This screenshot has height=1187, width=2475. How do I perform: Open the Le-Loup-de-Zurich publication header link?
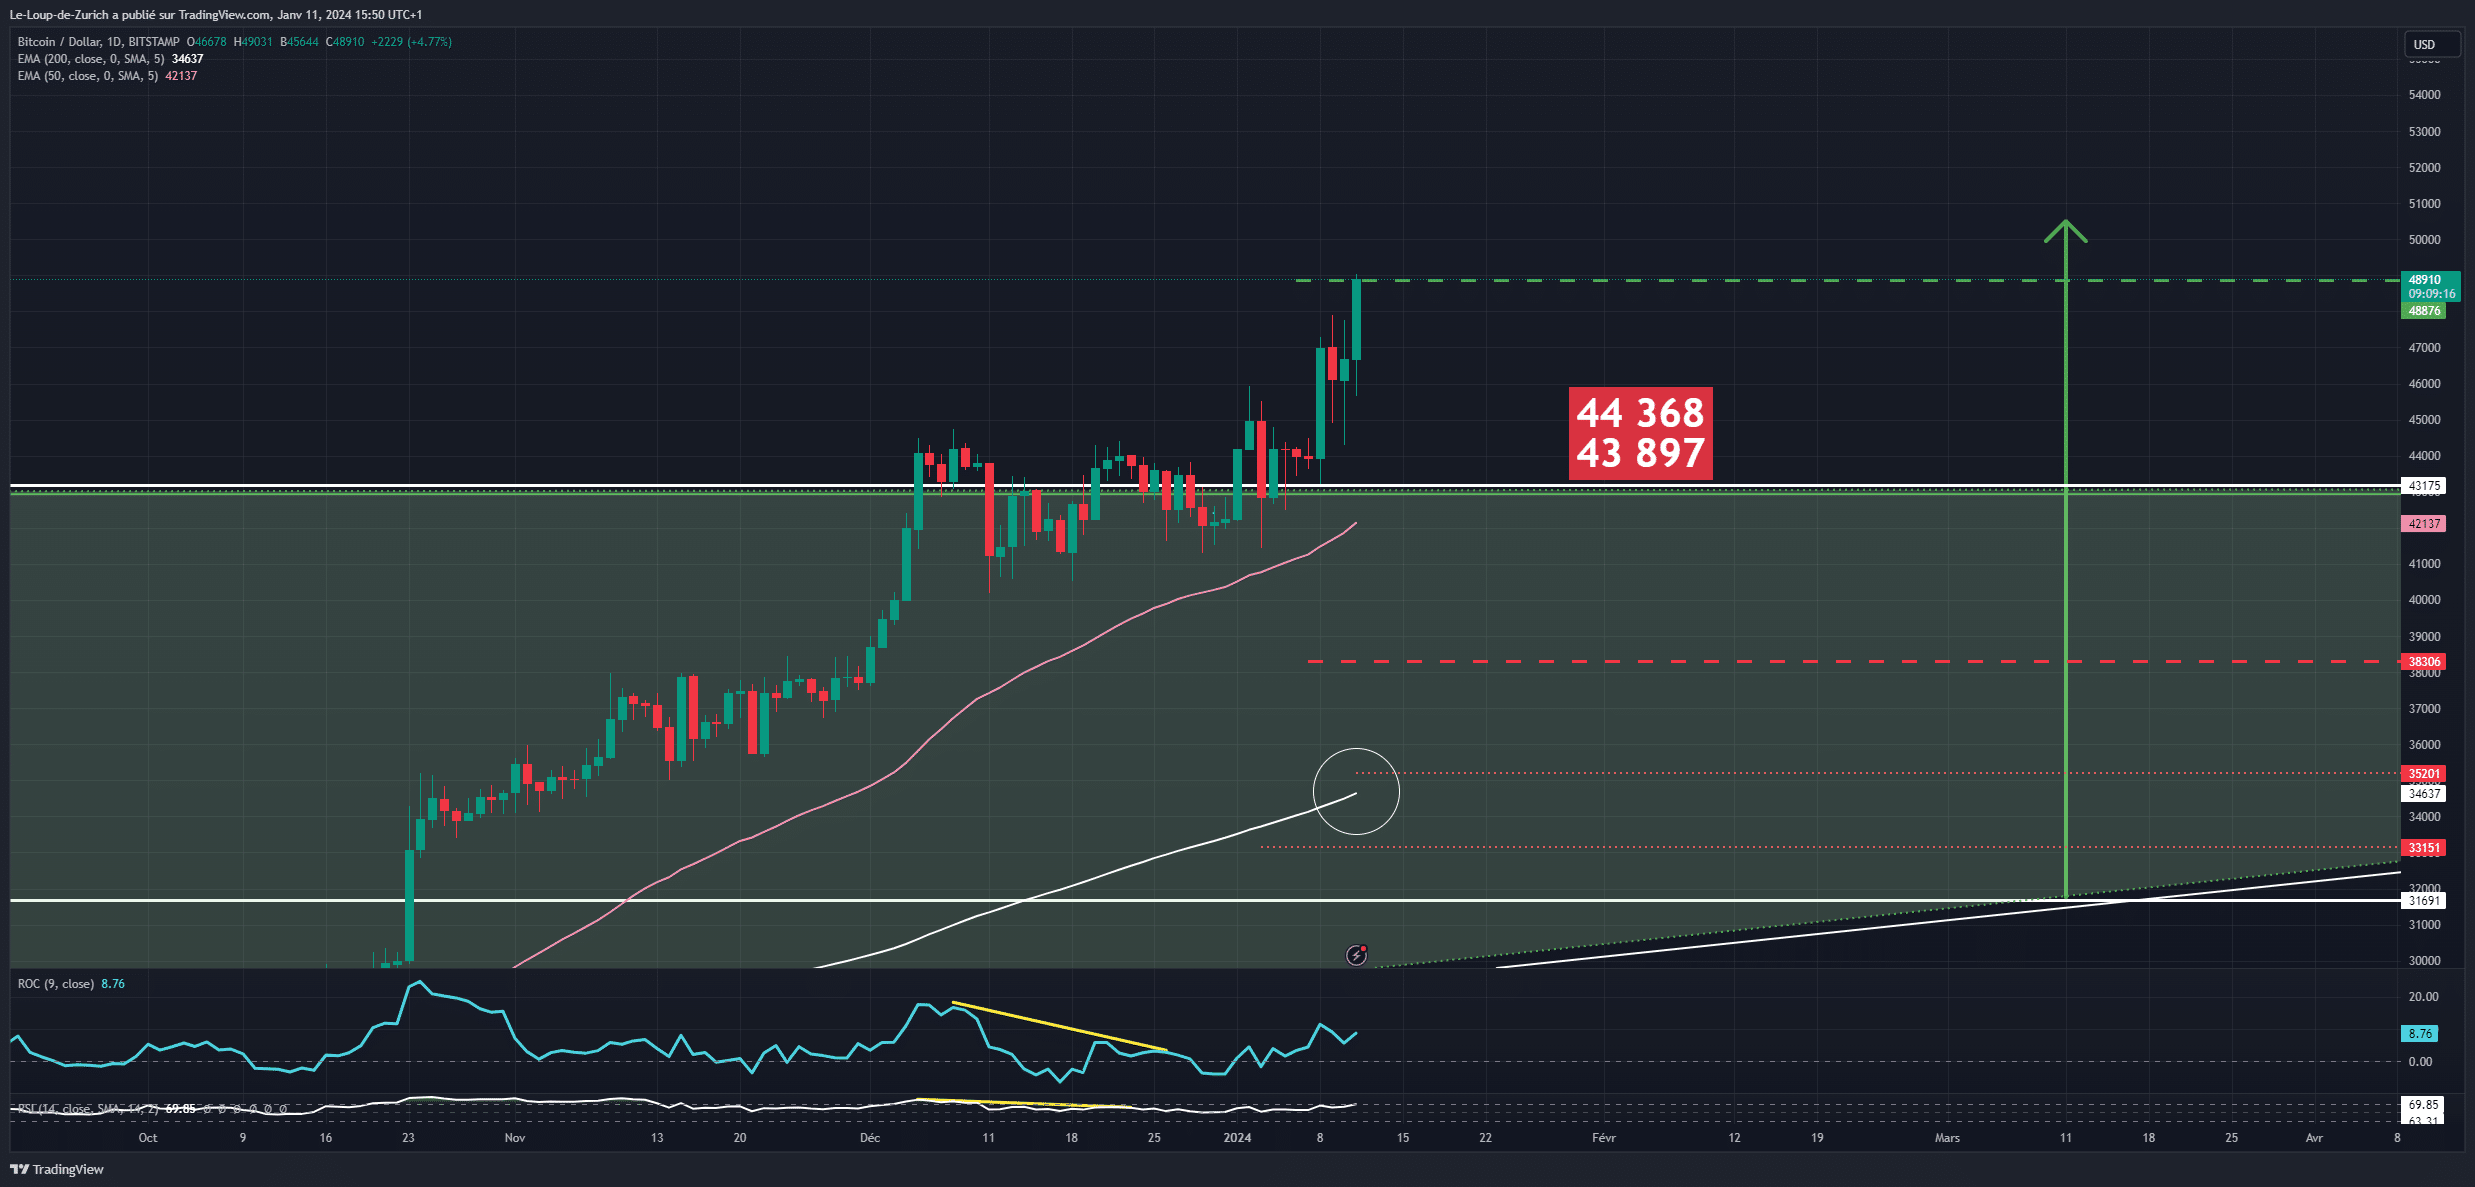tap(216, 15)
